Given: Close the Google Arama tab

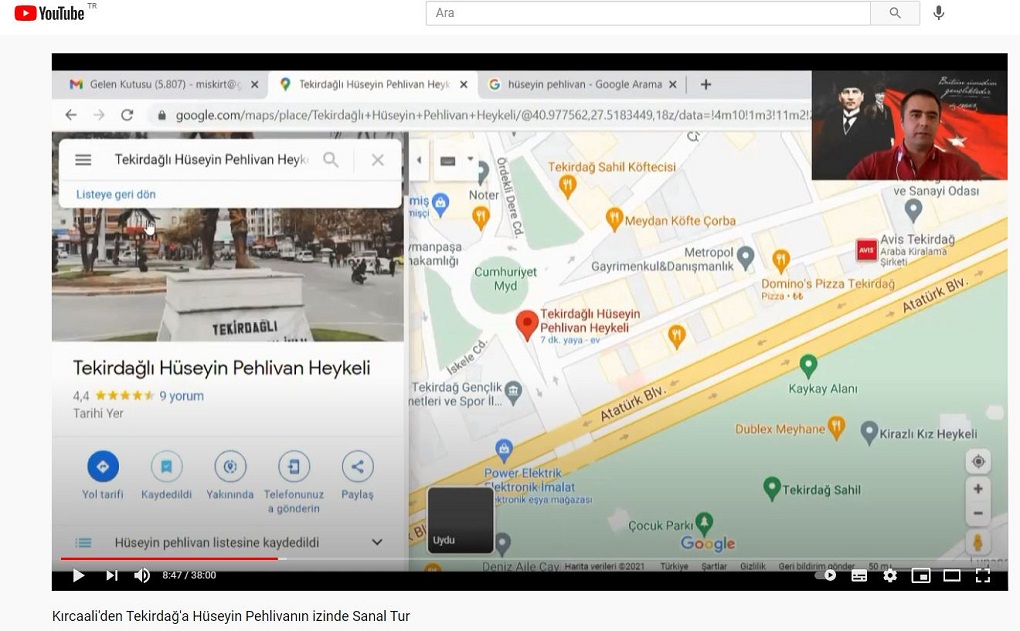Looking at the screenshot, I should point(673,85).
